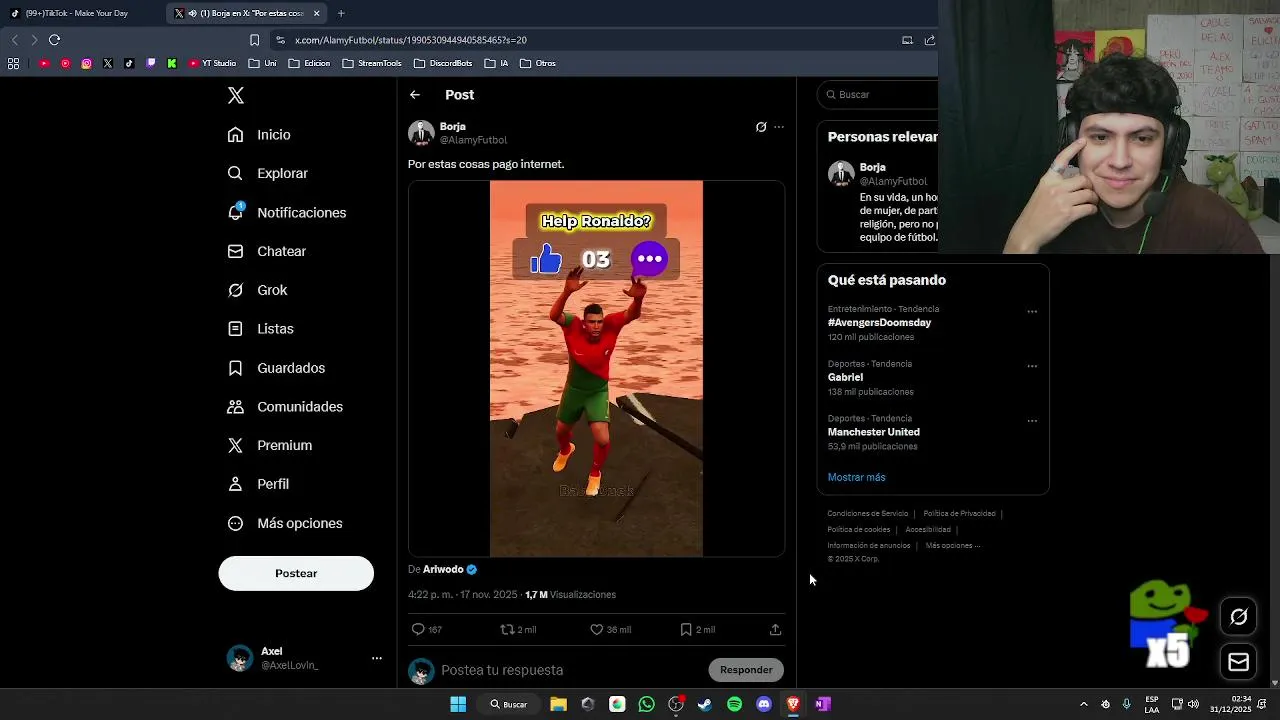Open Listas in sidebar
Viewport: 1280px width, 720px height.
pyautogui.click(x=260, y=329)
